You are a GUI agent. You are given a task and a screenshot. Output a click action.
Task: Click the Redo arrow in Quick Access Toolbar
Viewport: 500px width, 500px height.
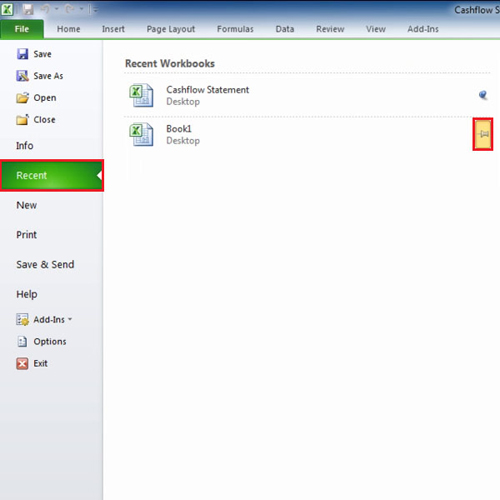pyautogui.click(x=70, y=9)
